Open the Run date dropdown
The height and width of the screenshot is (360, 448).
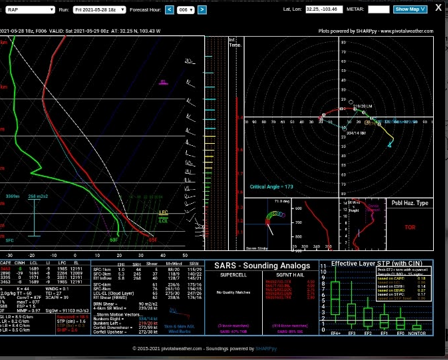(99, 10)
